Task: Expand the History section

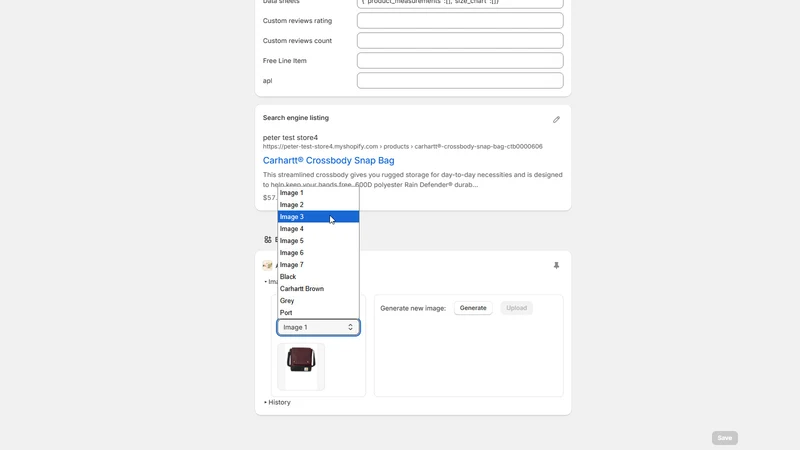Action: click(x=277, y=402)
